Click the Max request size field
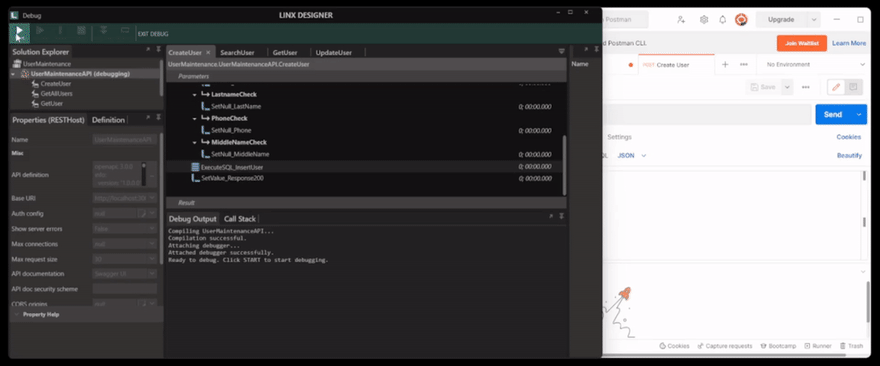This screenshot has height=366, width=880. (125, 259)
